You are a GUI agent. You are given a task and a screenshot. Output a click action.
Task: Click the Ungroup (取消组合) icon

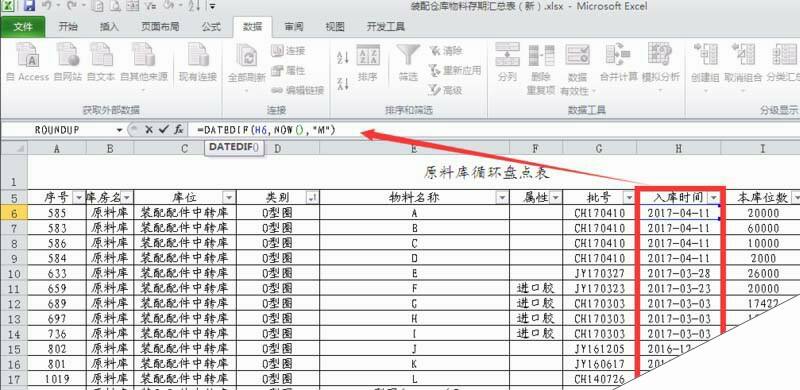pyautogui.click(x=743, y=67)
